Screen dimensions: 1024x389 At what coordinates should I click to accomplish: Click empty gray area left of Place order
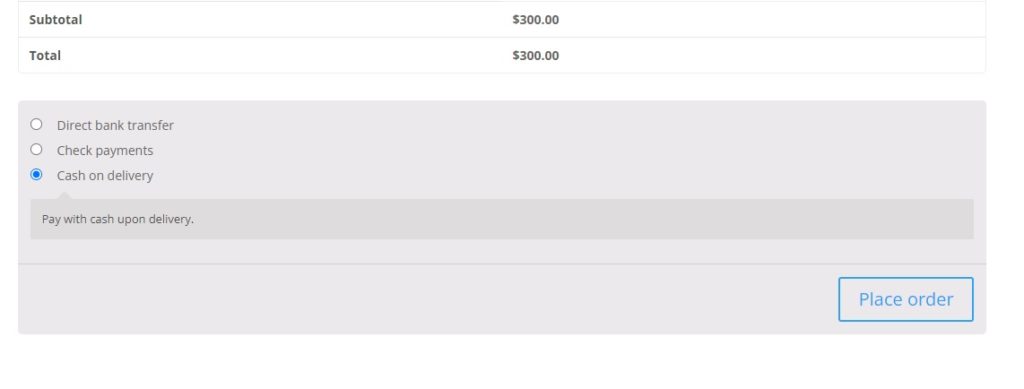[424, 299]
